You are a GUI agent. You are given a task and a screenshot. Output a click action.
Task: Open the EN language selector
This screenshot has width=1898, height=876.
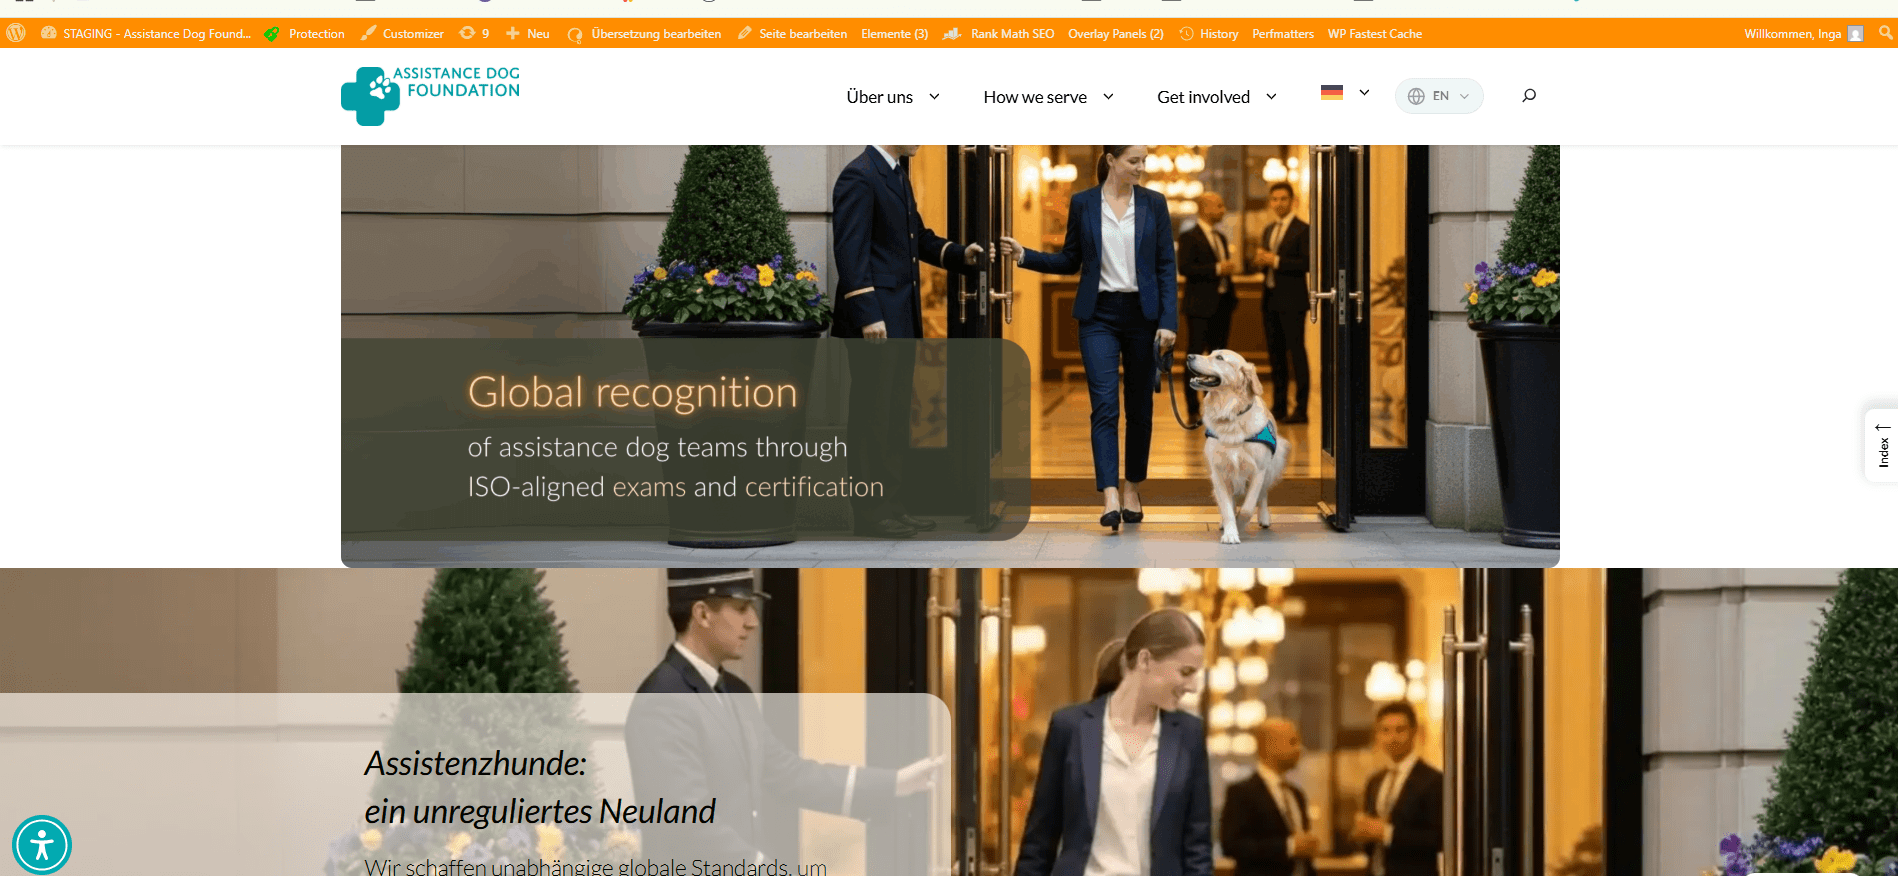pos(1439,96)
